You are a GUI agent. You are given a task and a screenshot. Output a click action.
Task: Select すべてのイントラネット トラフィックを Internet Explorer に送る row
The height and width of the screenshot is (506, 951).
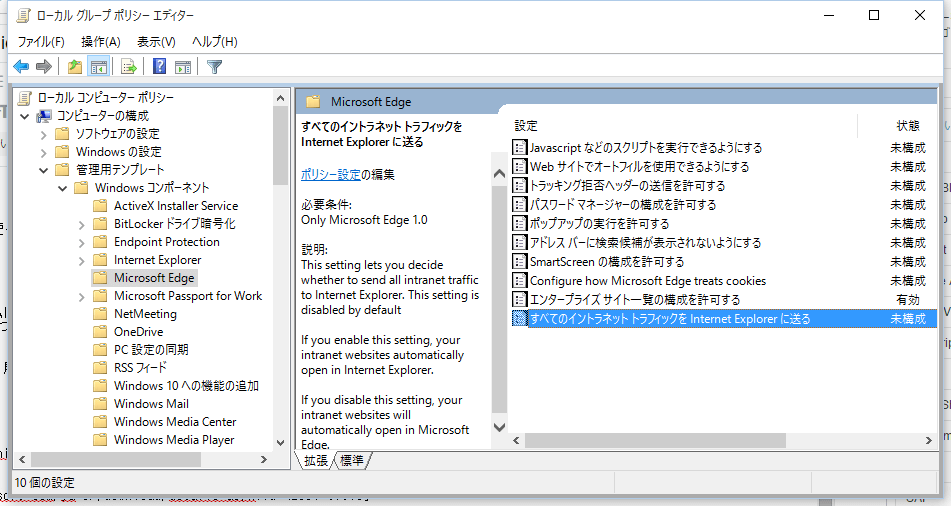coord(724,319)
